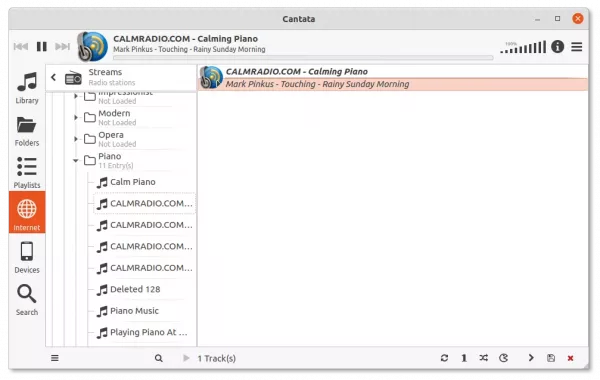The image size is (600, 380).
Task: Toggle repeat mode
Action: (444, 358)
